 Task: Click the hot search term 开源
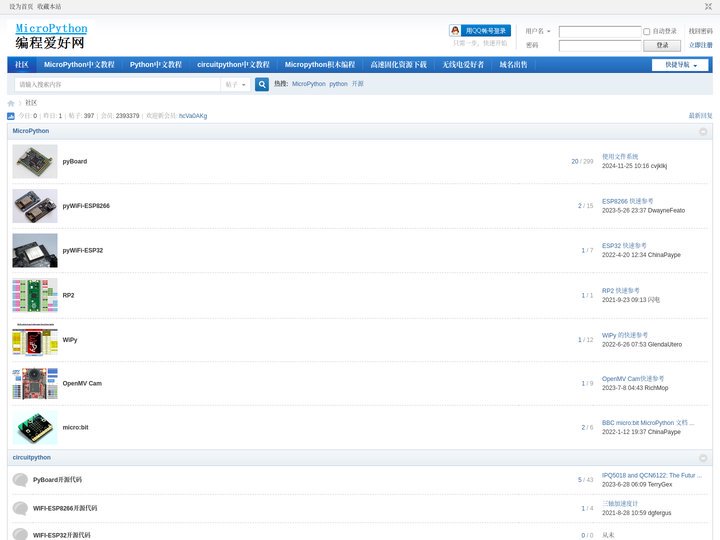(358, 84)
